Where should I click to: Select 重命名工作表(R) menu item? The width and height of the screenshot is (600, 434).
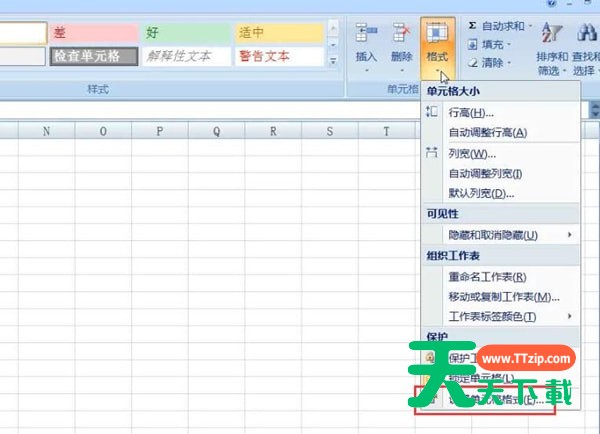click(x=500, y=277)
